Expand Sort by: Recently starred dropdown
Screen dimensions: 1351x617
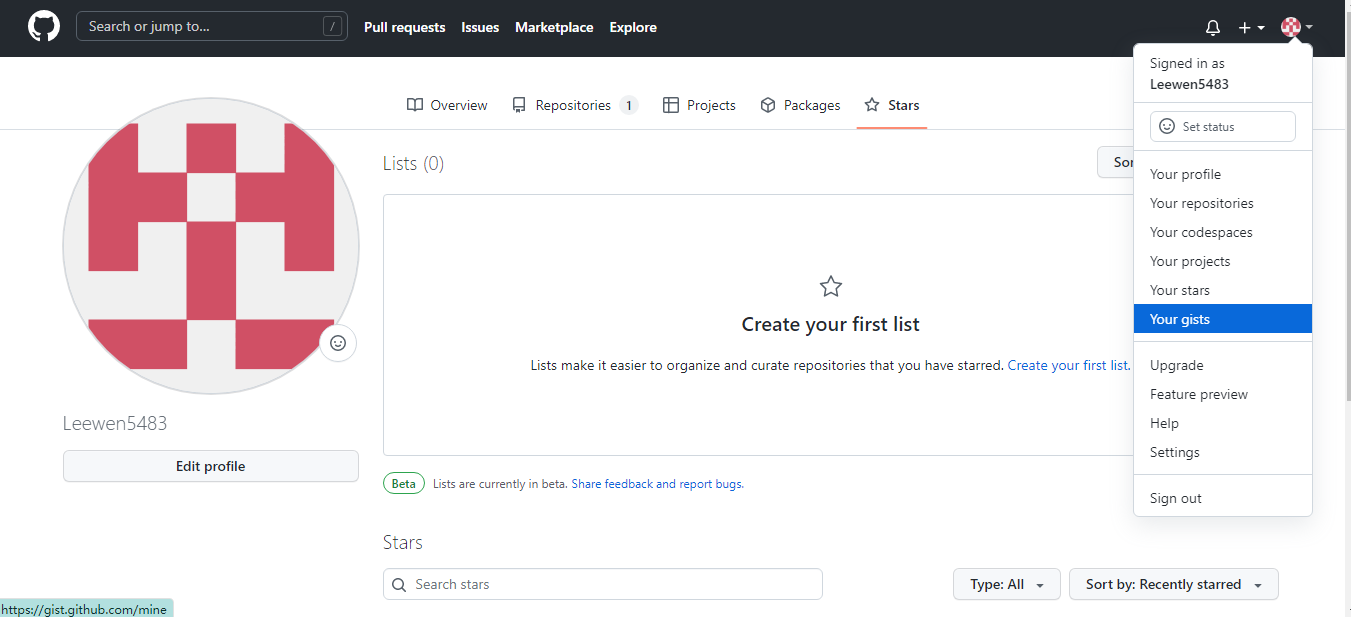[1174, 584]
